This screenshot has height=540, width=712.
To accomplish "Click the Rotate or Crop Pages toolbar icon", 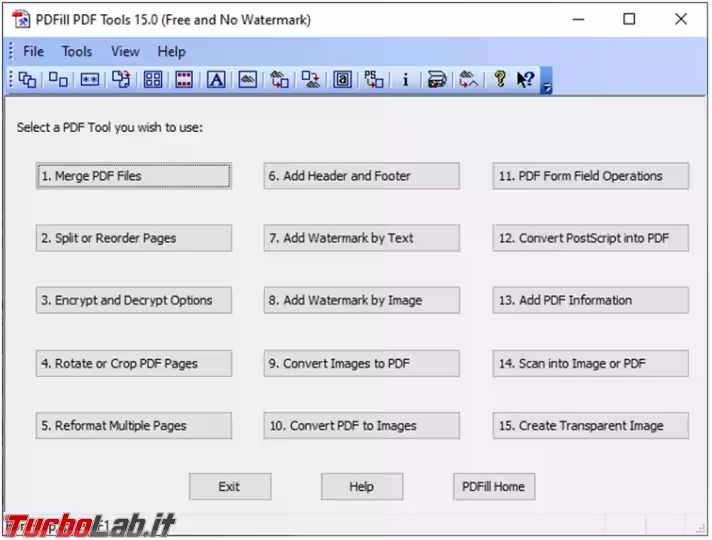I will click(x=121, y=80).
